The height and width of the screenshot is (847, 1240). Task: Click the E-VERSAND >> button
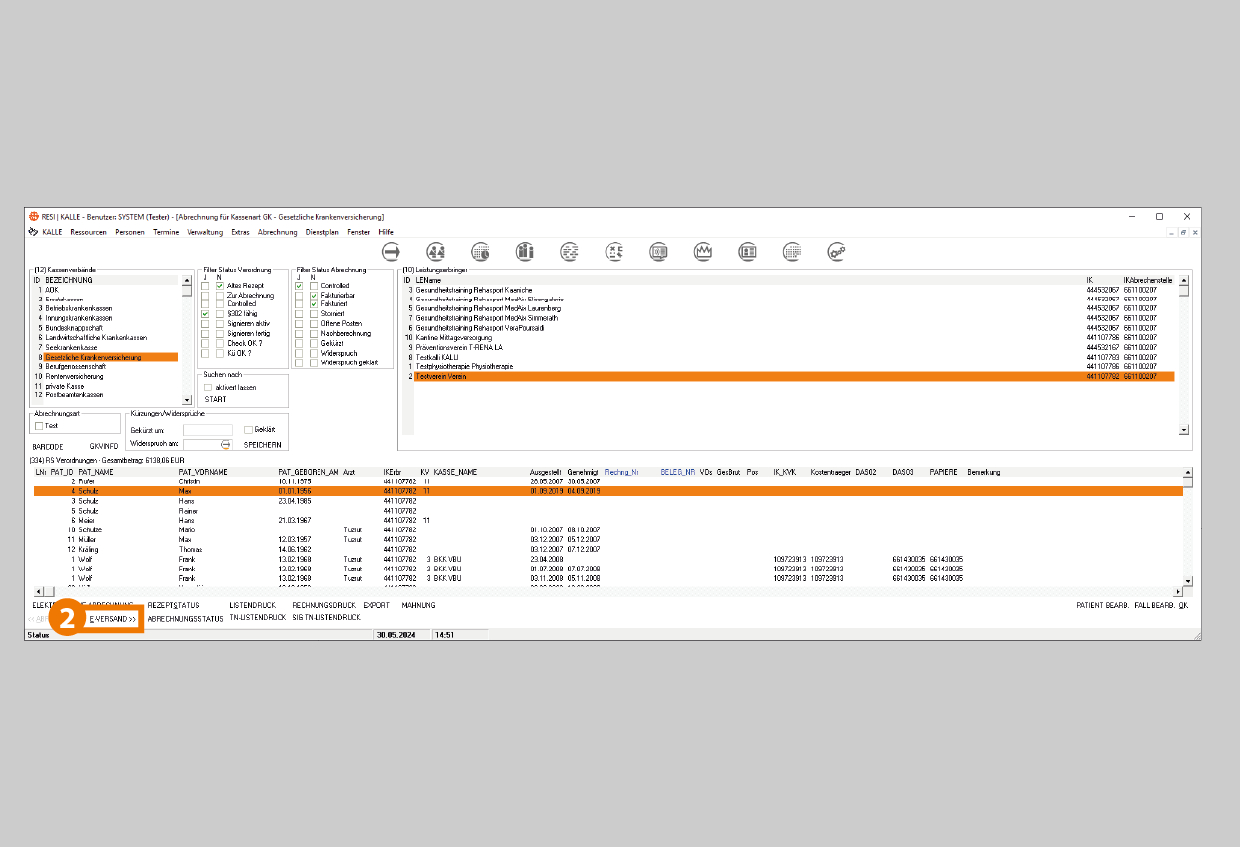(112, 619)
